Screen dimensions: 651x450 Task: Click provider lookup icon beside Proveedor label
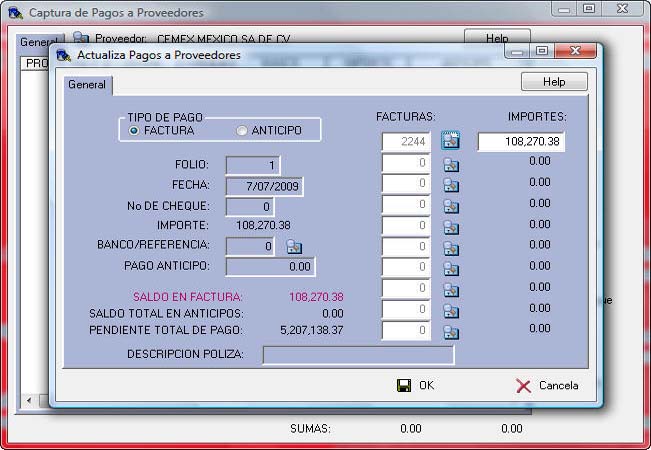(81, 37)
